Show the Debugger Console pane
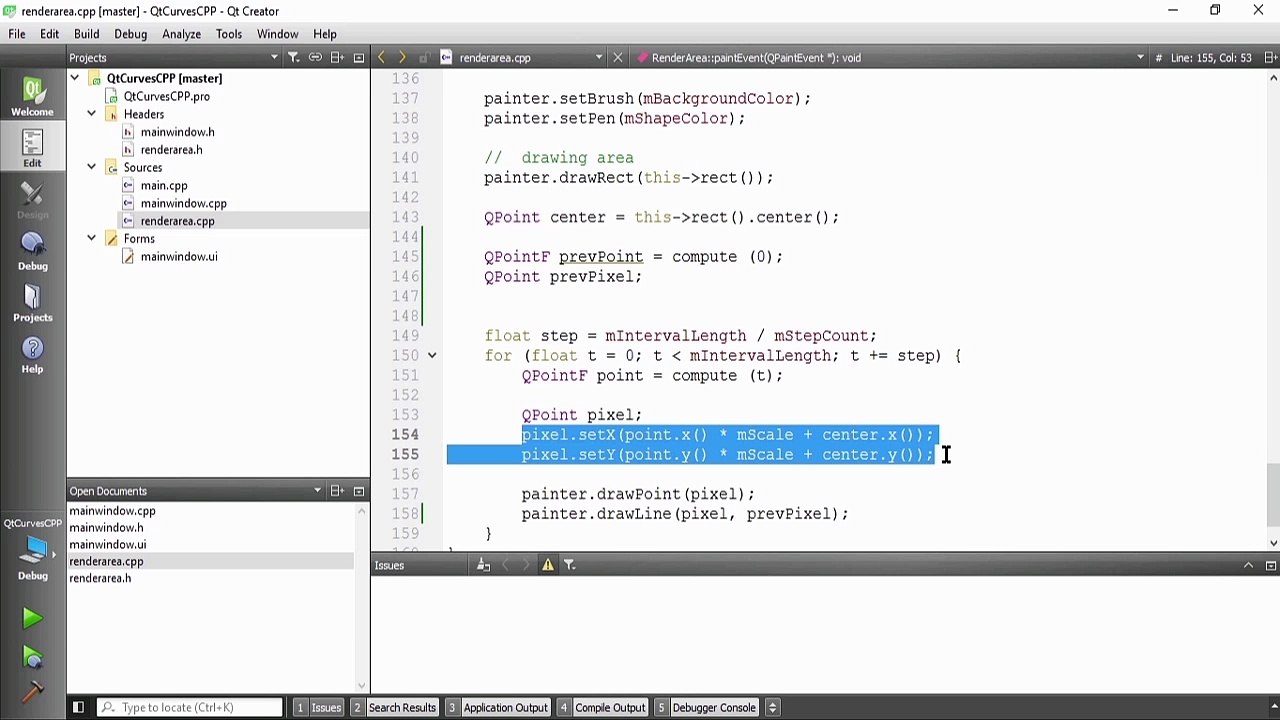Viewport: 1280px width, 720px height. [706, 708]
